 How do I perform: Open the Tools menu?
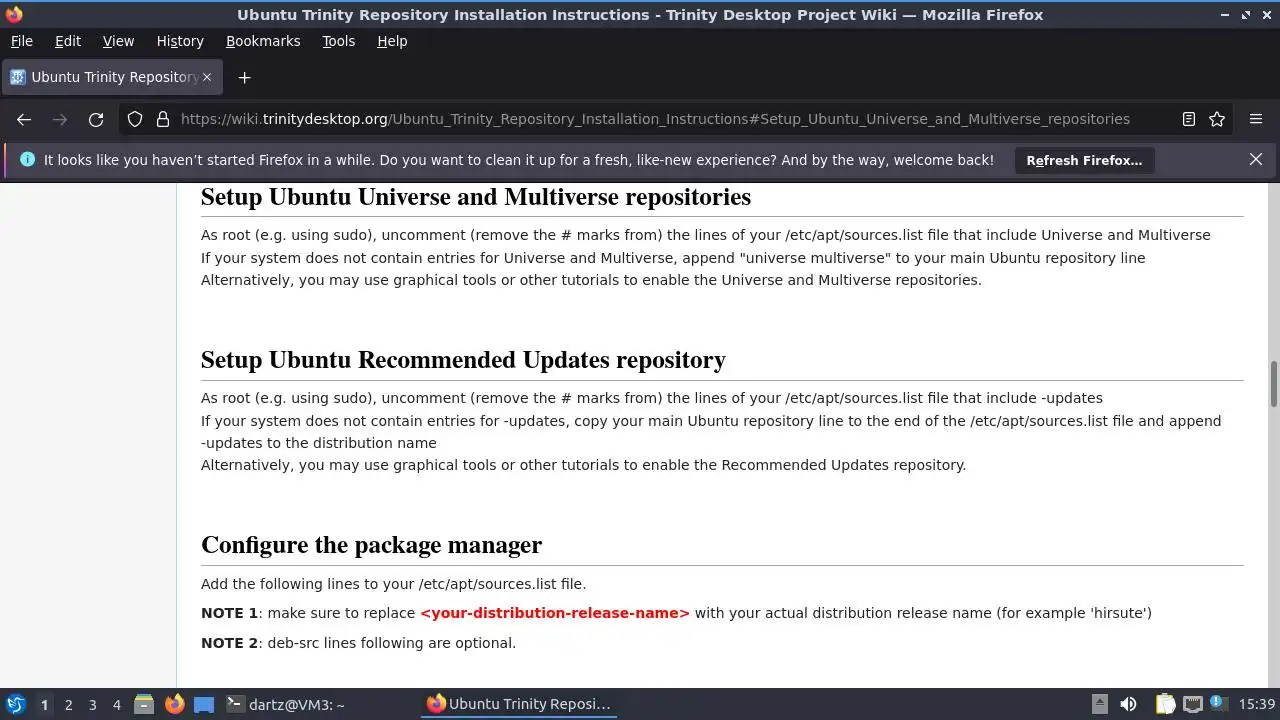click(x=338, y=41)
